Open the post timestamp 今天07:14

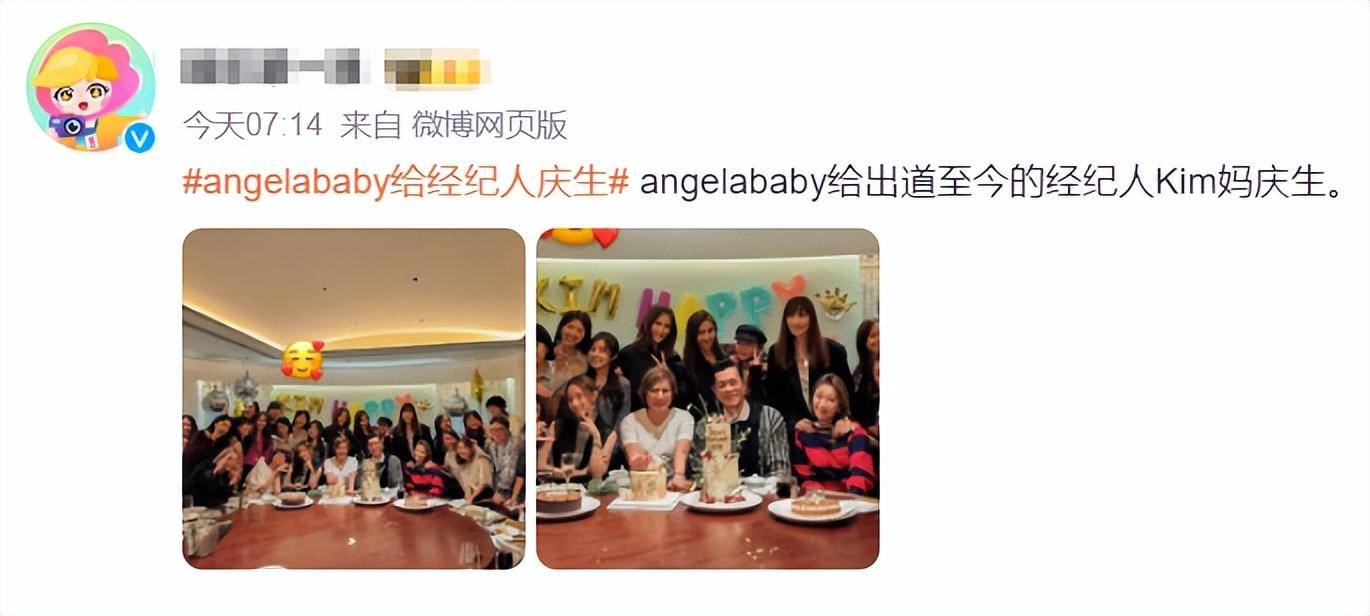[x=253, y=125]
